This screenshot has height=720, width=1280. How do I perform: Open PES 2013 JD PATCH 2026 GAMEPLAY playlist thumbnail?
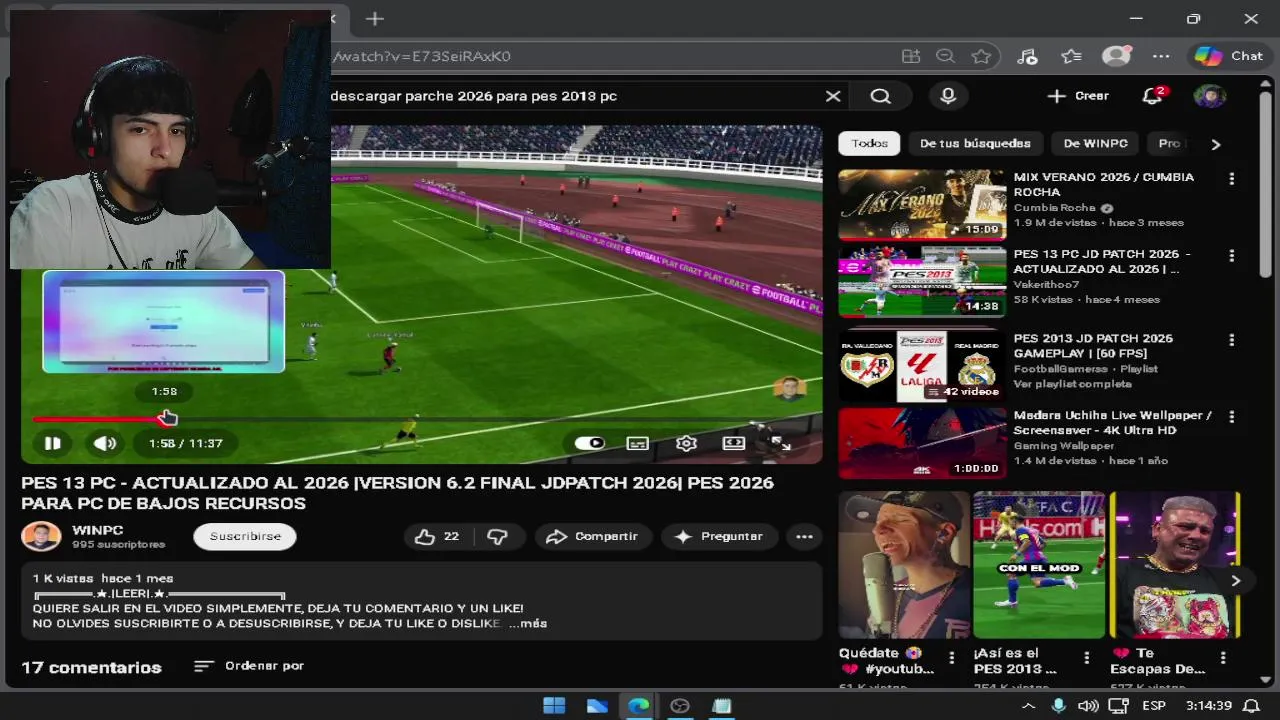tap(922, 366)
